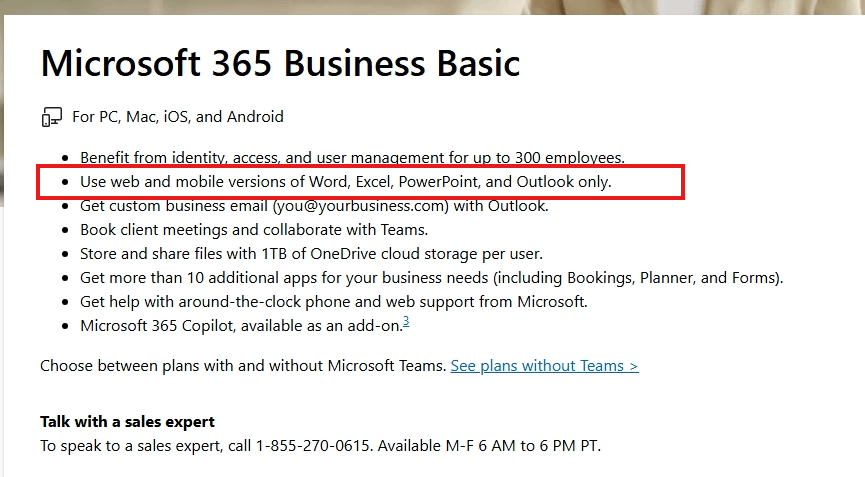Open See plans without Teams link
The image size is (865, 477).
(x=544, y=366)
